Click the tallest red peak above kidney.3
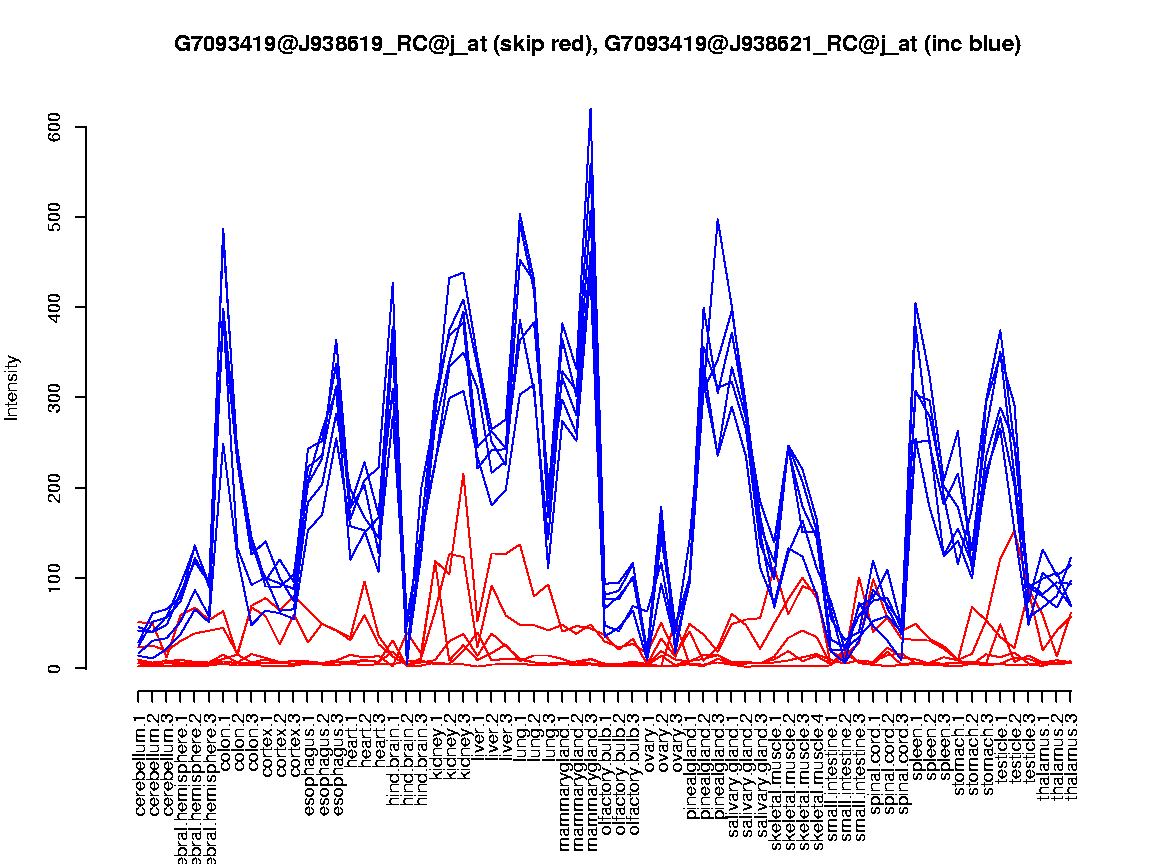 [x=463, y=474]
